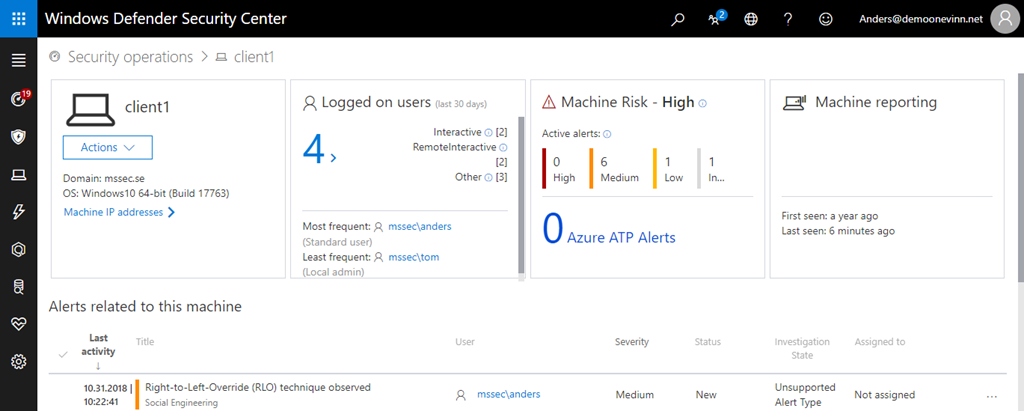Go to Security operations breadcrumb
Image resolution: width=1024 pixels, height=411 pixels.
(x=130, y=57)
